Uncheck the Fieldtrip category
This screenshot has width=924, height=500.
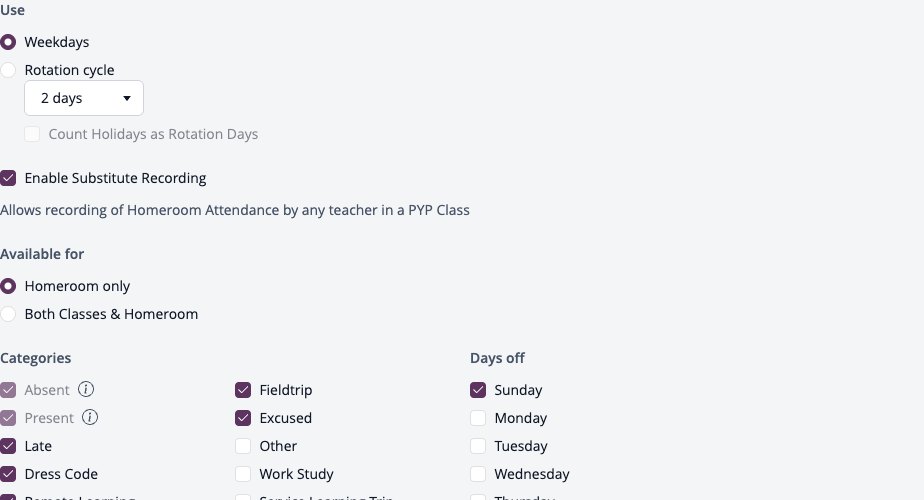coord(243,390)
